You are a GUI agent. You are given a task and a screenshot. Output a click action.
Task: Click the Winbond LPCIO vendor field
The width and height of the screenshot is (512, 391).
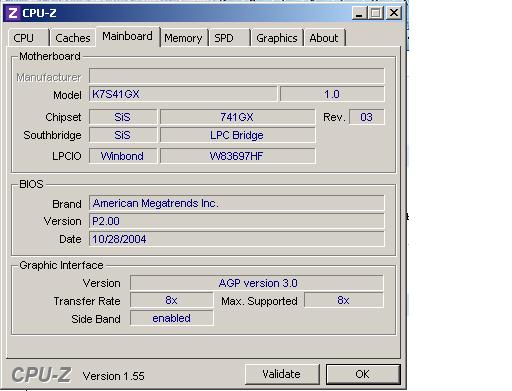(x=123, y=156)
